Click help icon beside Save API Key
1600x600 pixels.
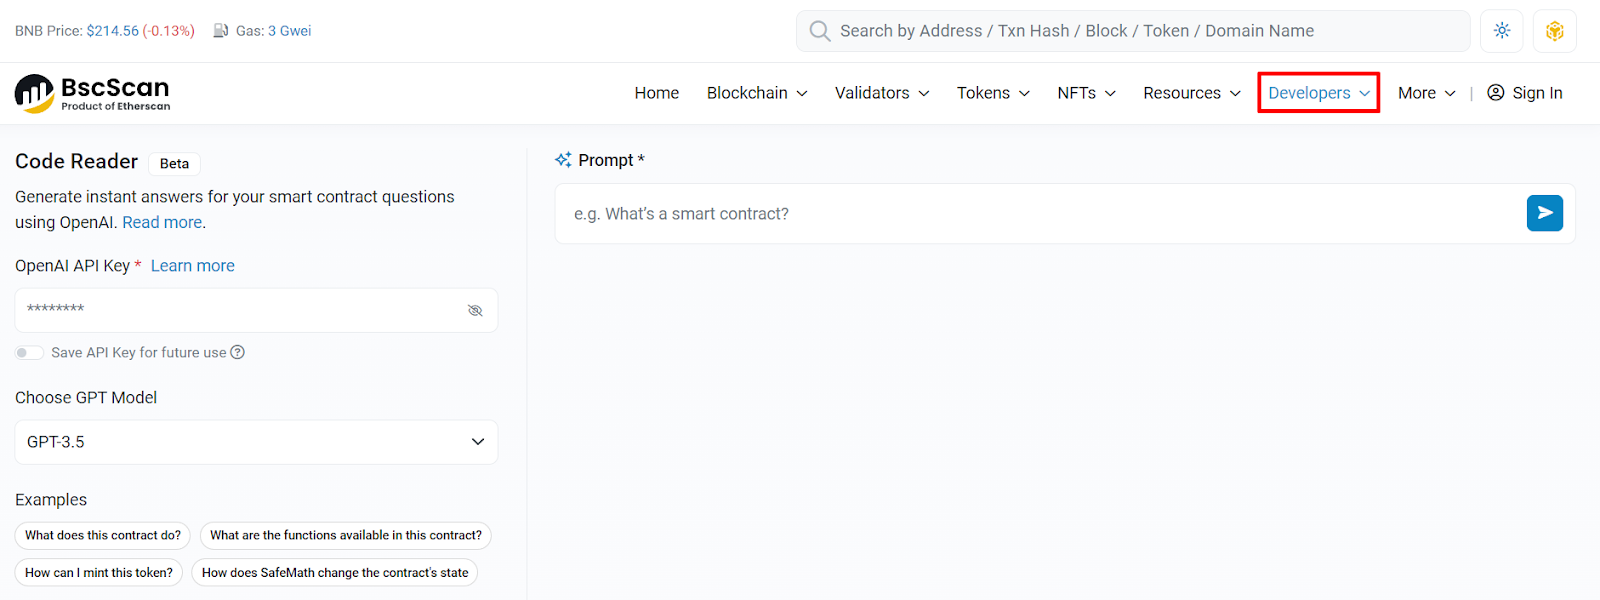click(x=238, y=352)
